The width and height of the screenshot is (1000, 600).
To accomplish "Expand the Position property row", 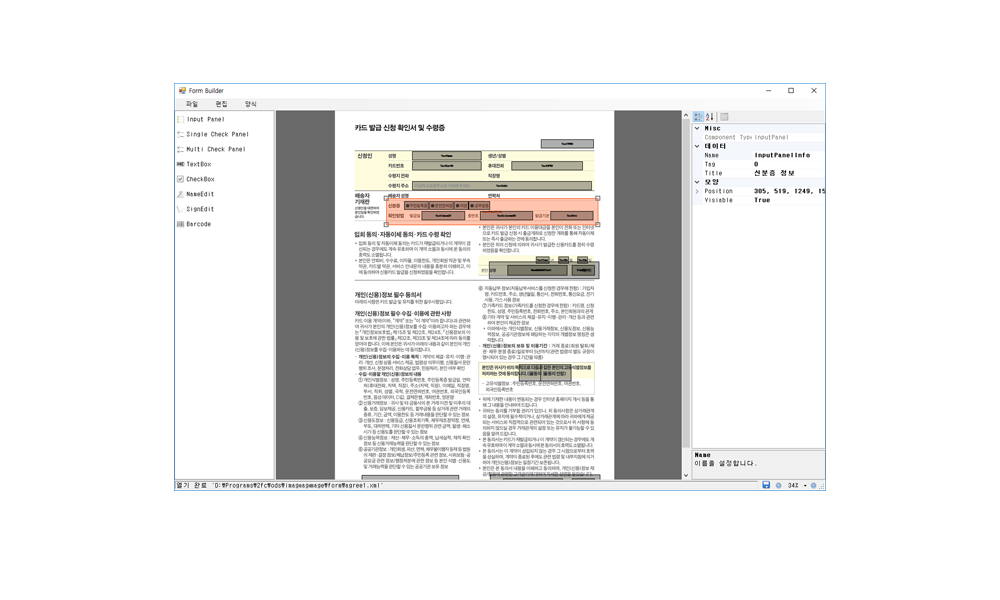I will (697, 191).
